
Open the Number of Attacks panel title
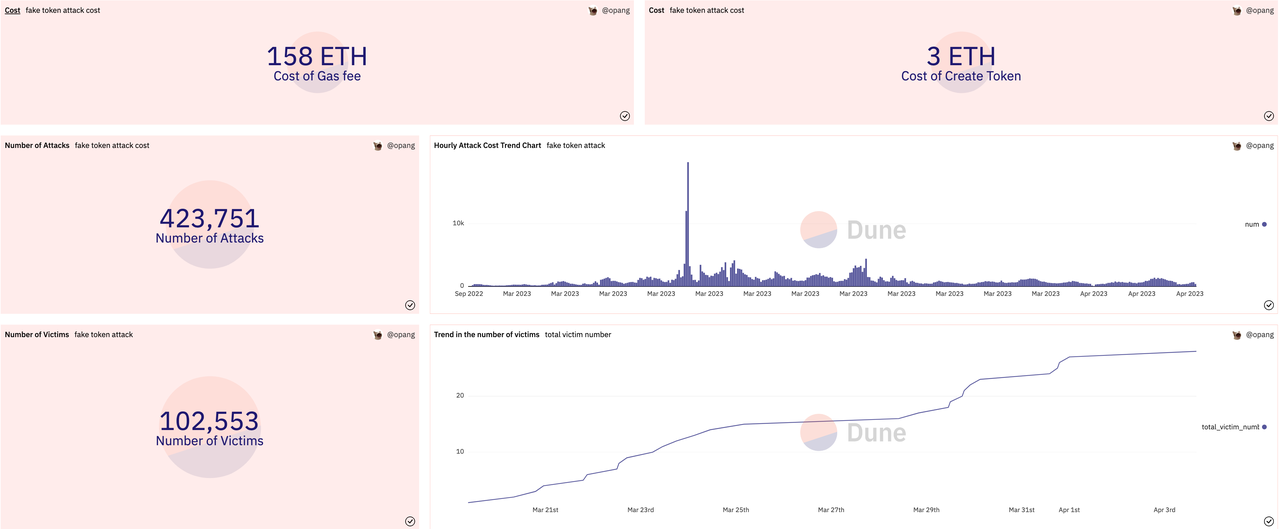37,145
